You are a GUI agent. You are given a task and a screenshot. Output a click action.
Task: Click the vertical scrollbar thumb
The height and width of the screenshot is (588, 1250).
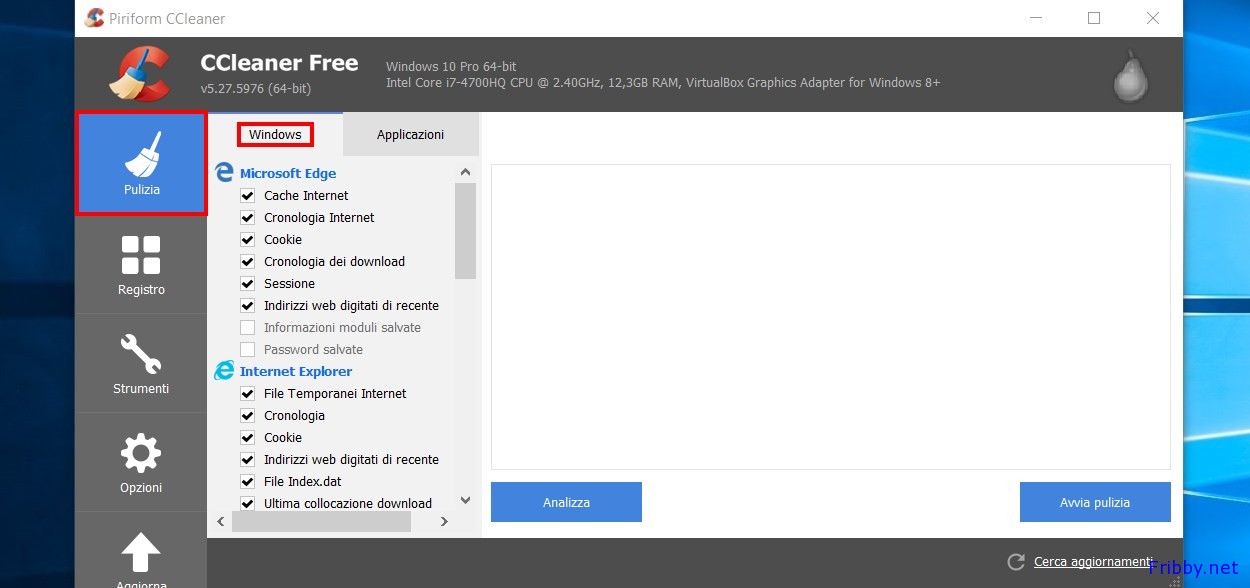(x=465, y=231)
